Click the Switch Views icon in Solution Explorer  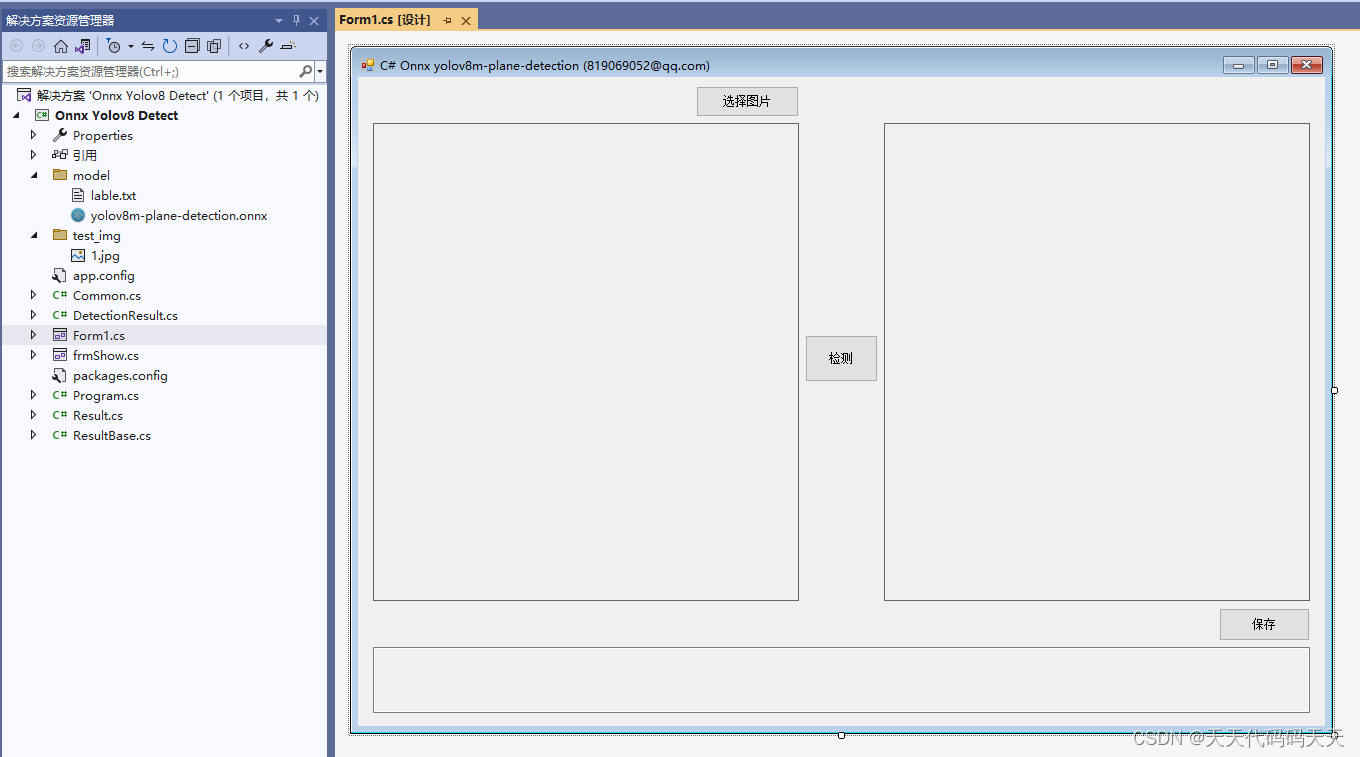[x=85, y=45]
